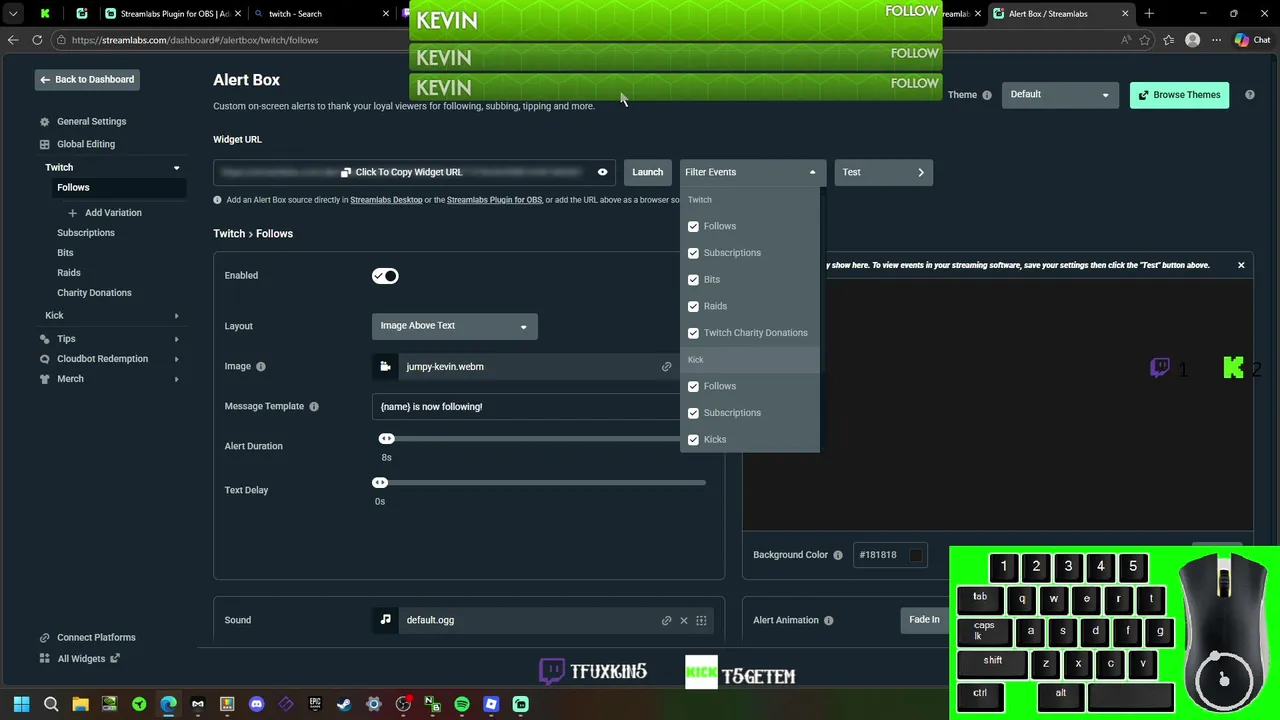This screenshot has height=720, width=1280.
Task: Switch to twitch - Search browser tab
Action: click(320, 14)
